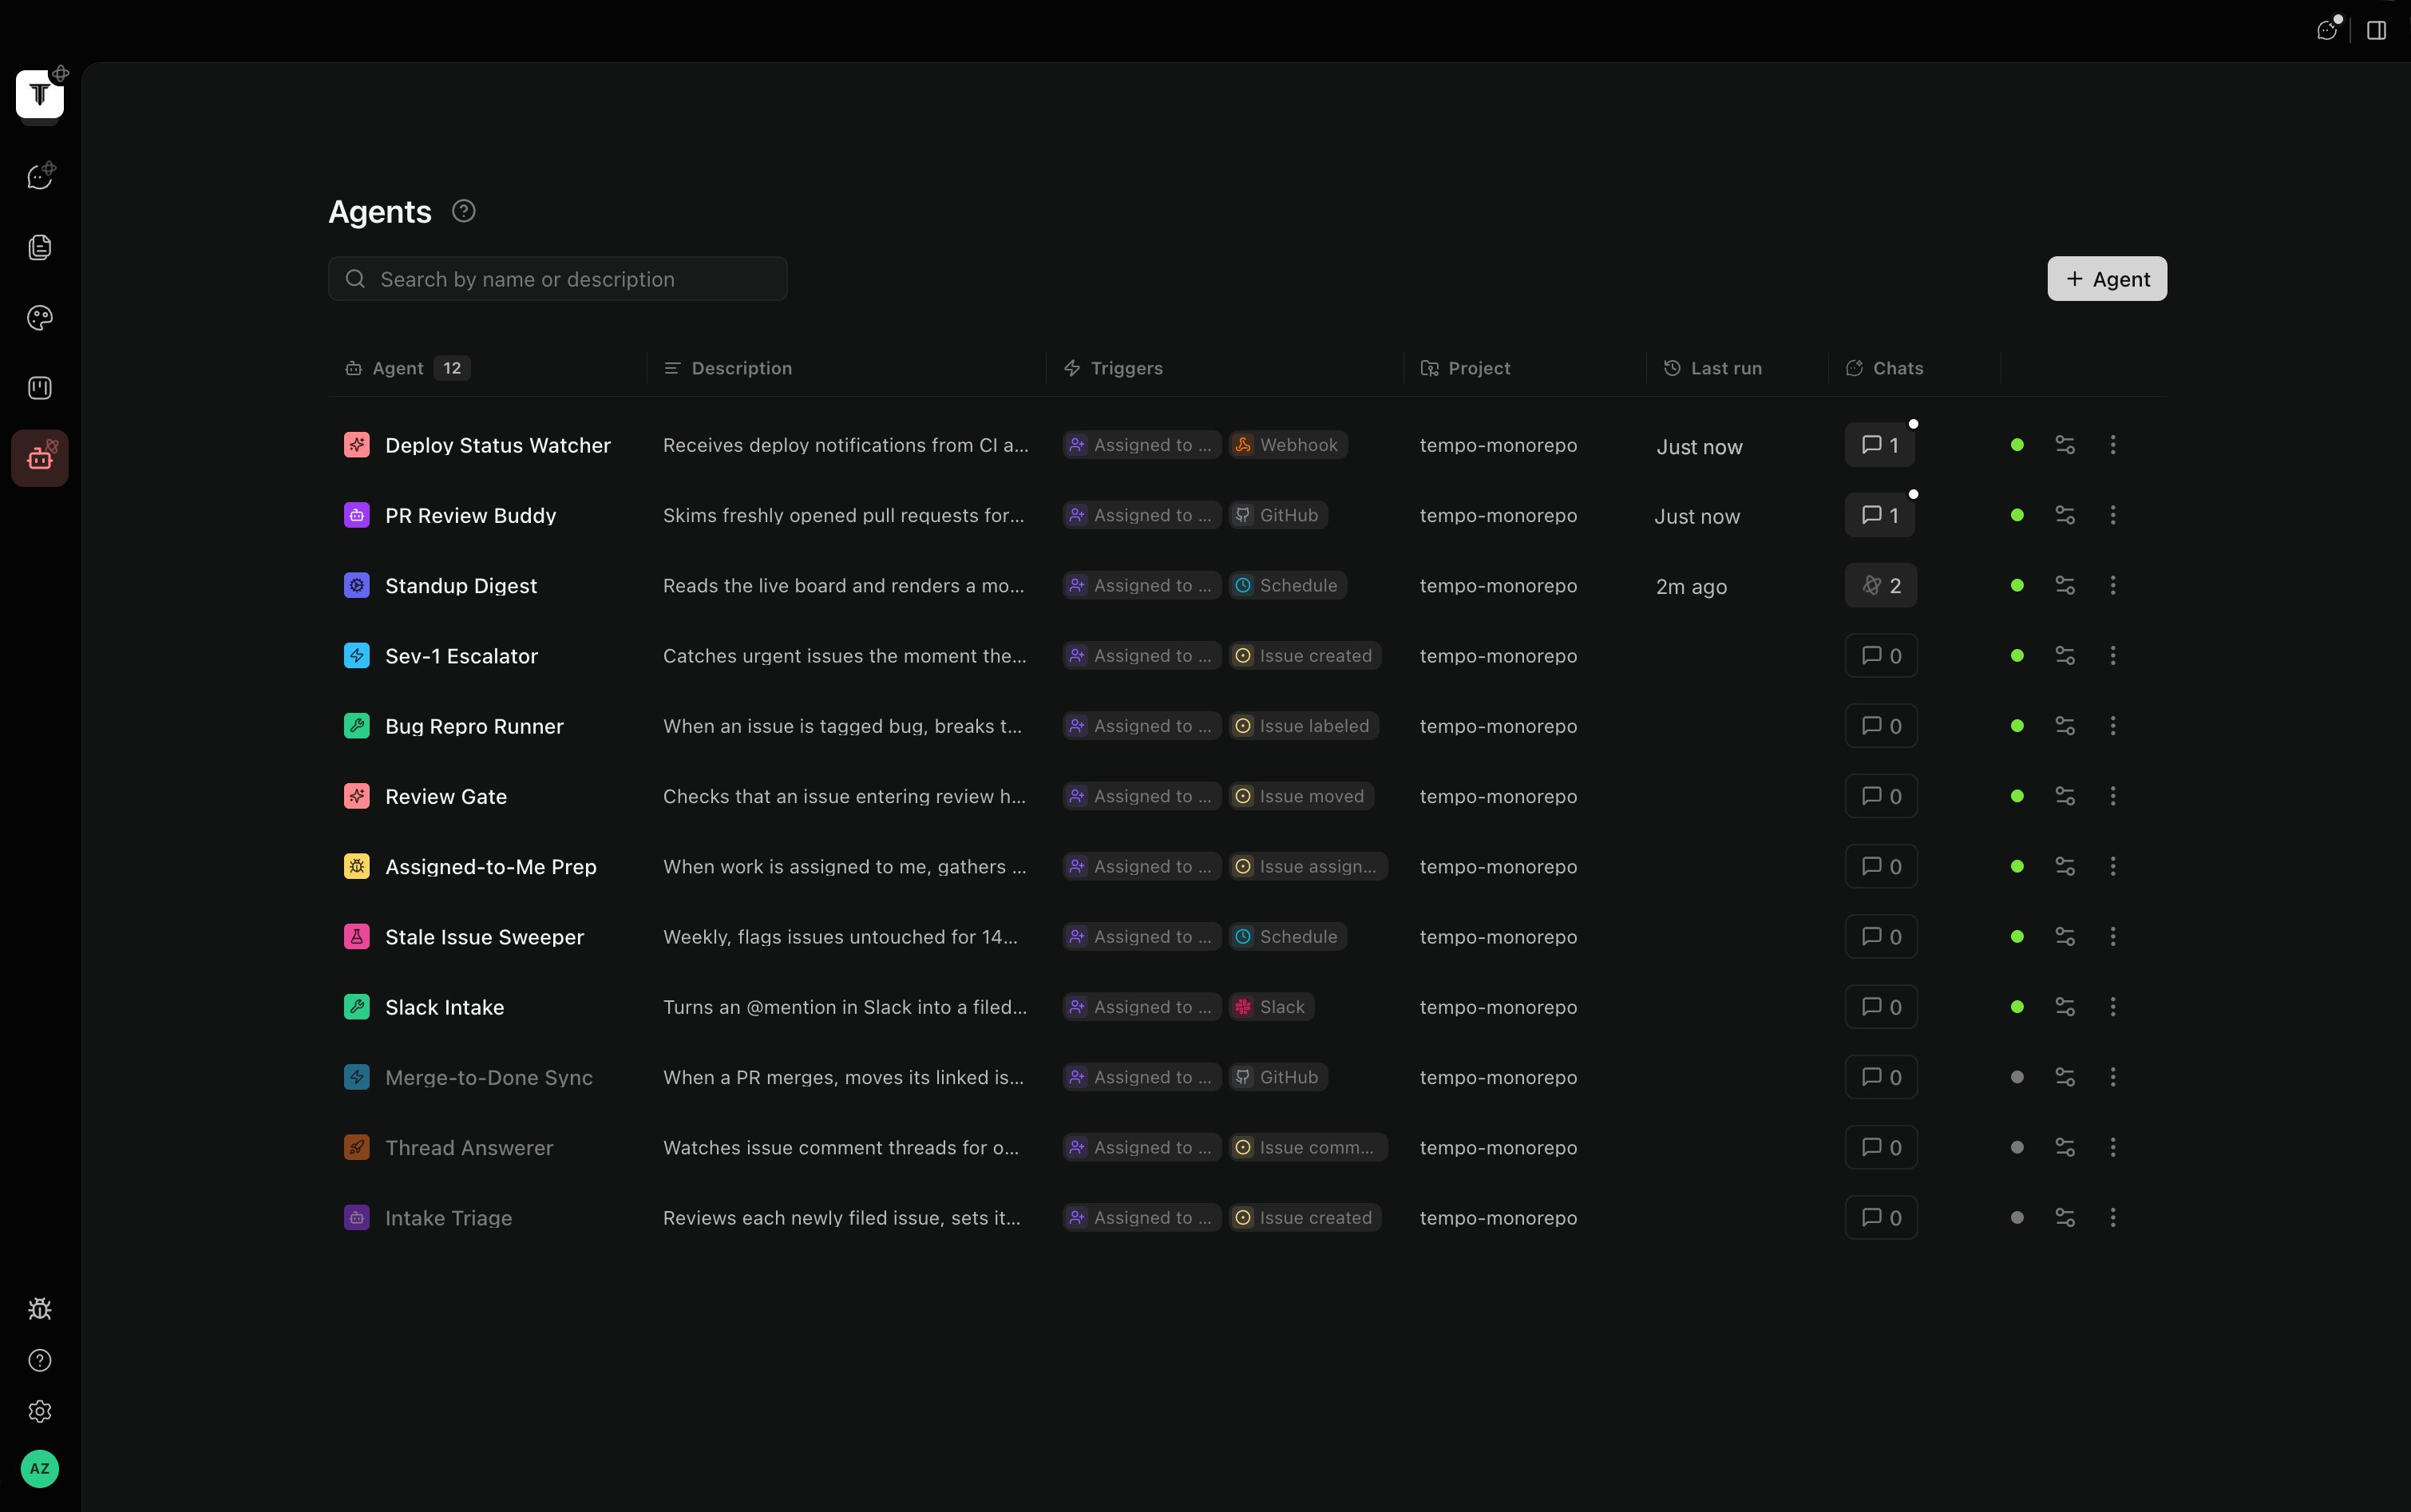Open Deploy Status Watcher chats button

click(1880, 445)
